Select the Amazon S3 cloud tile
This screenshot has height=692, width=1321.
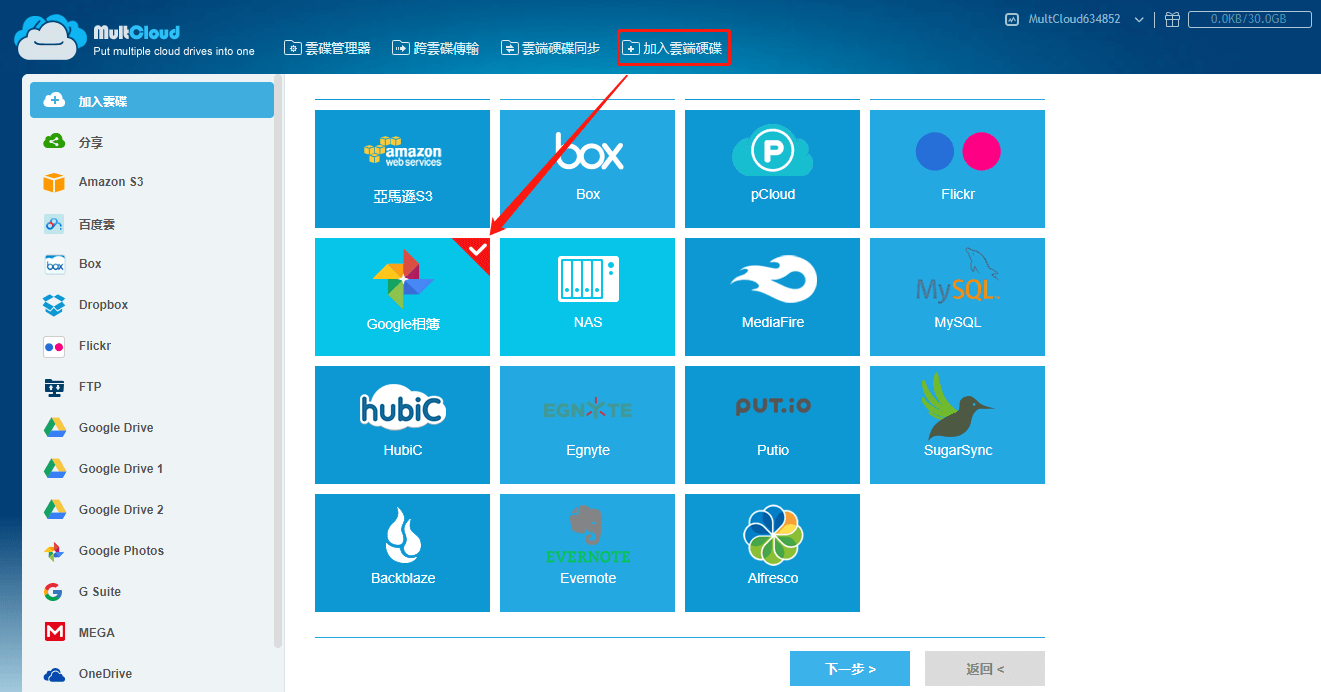tap(402, 169)
